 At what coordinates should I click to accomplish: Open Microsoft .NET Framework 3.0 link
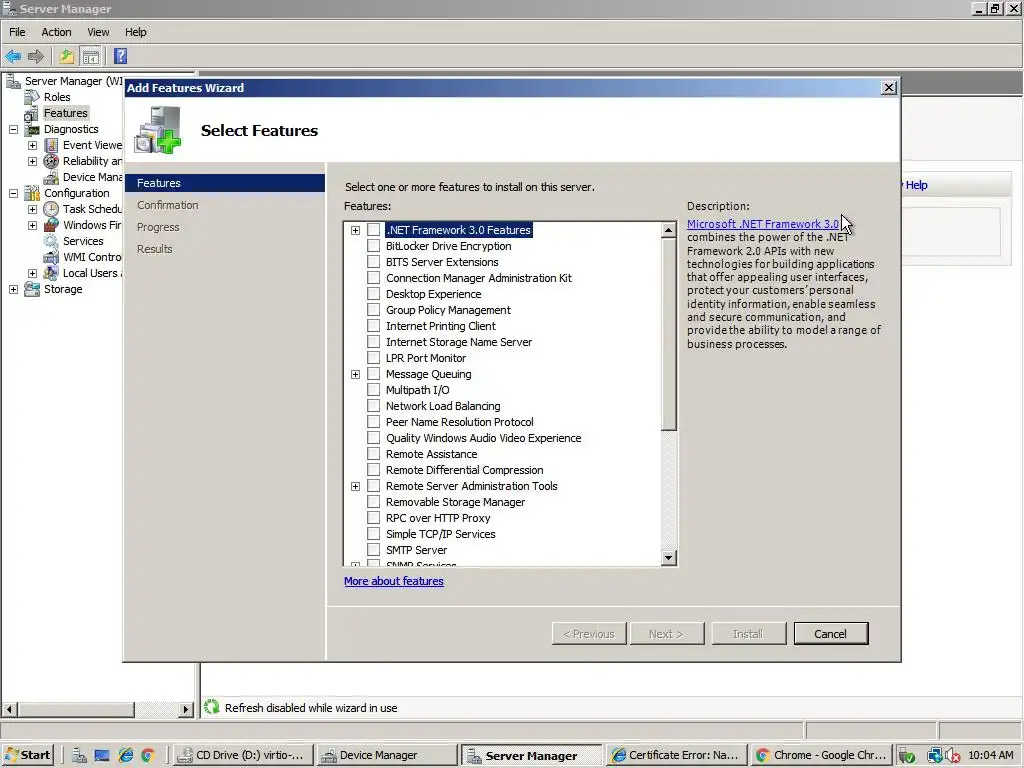tap(763, 224)
